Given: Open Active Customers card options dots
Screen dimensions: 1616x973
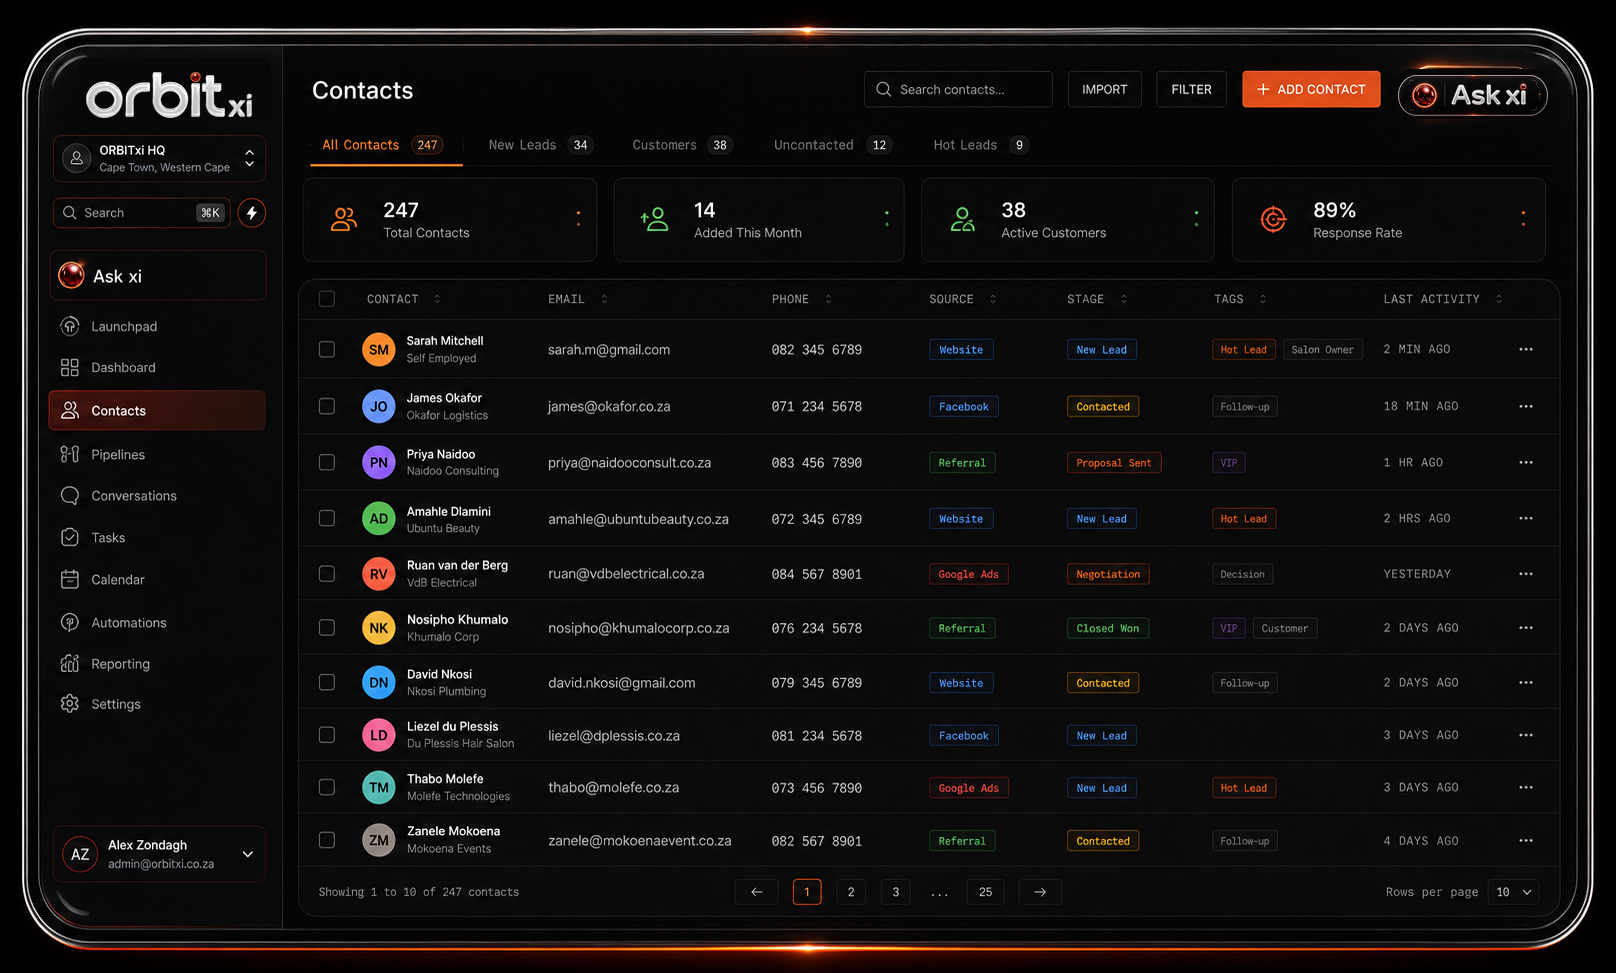Looking at the screenshot, I should (x=1196, y=218).
